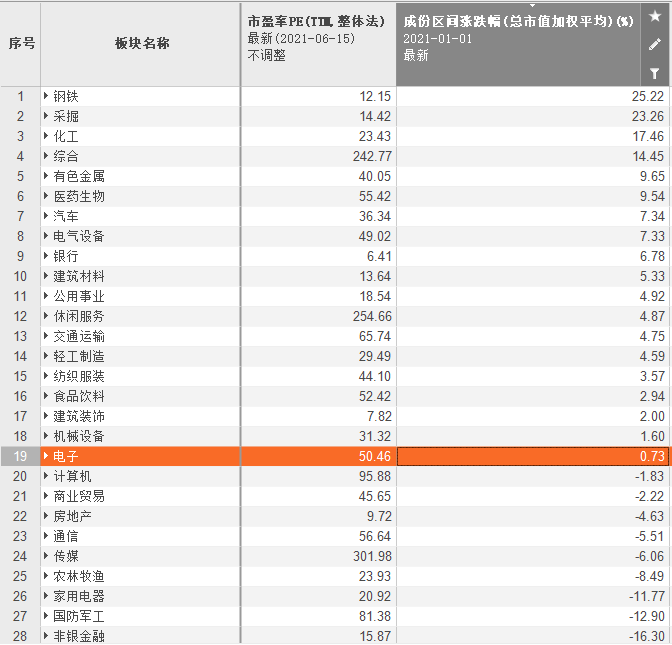Click the 序号 column header
The width and height of the screenshot is (672, 645).
point(21,44)
